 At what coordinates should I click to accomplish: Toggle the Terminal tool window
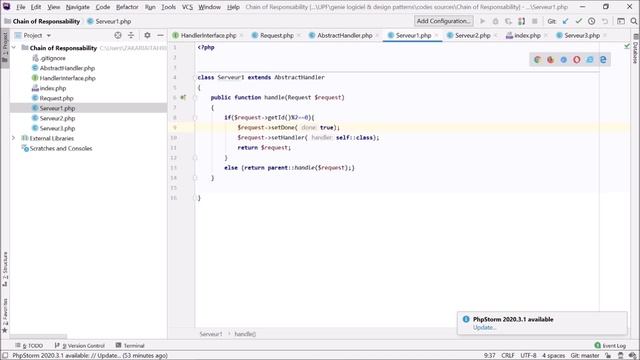pyautogui.click(x=130, y=346)
